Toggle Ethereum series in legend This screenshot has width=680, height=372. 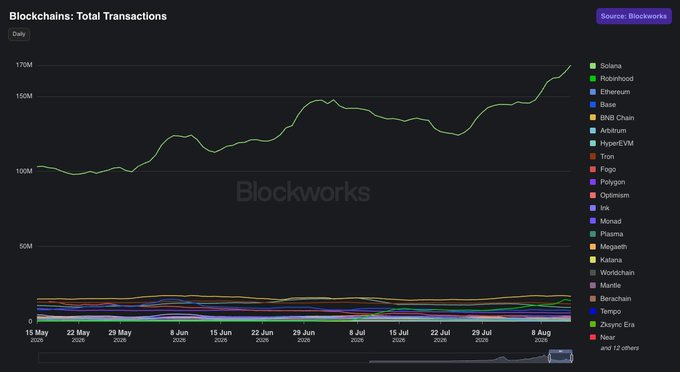610,92
